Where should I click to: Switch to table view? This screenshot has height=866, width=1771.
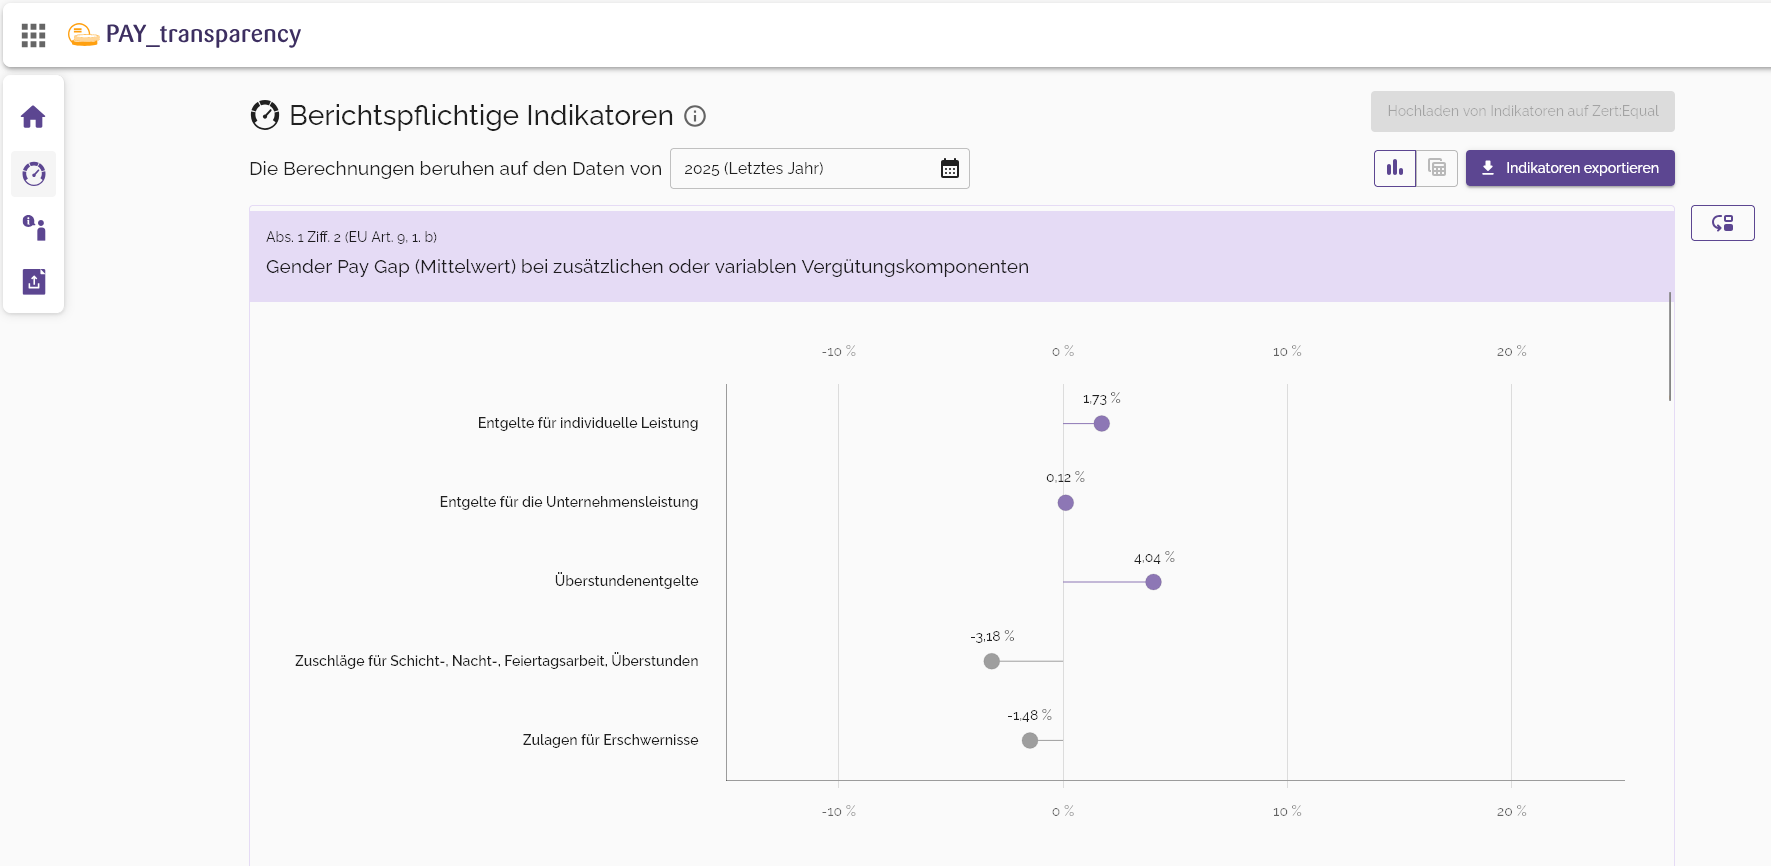point(1437,168)
